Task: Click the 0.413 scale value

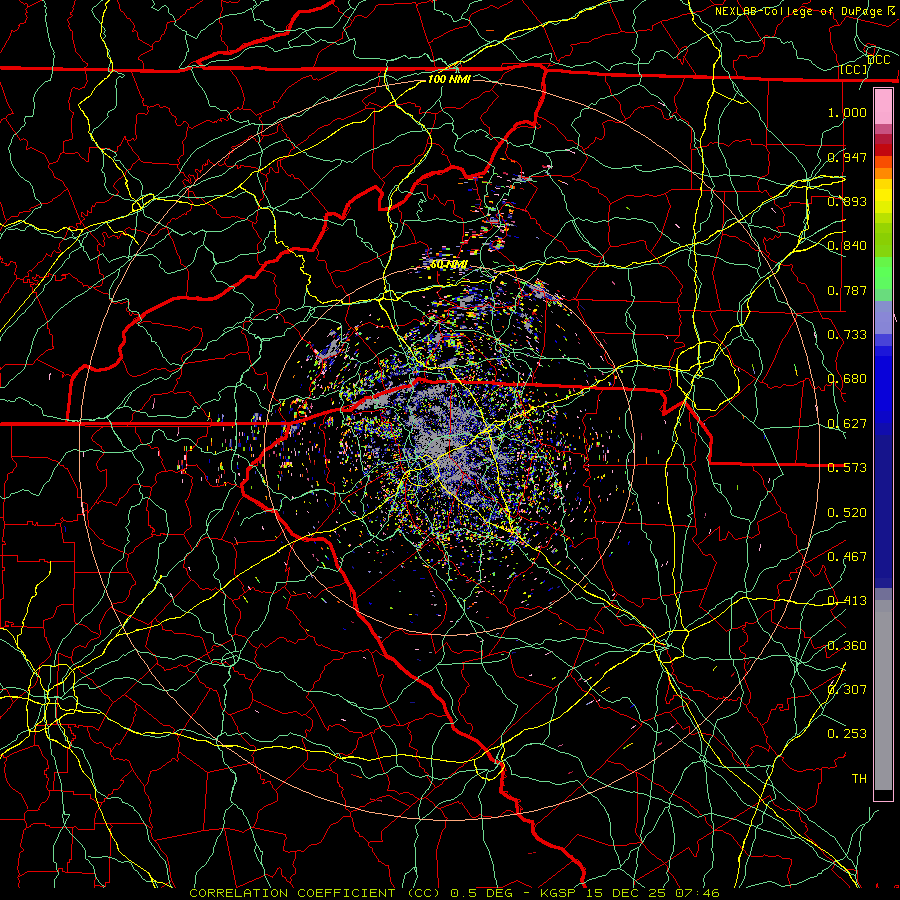Action: [847, 601]
